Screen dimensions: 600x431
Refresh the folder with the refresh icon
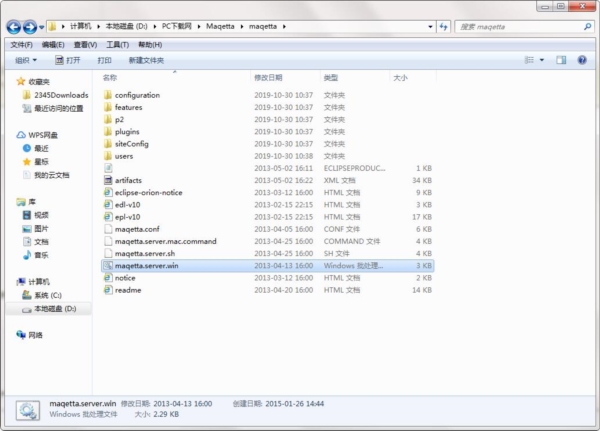point(443,27)
